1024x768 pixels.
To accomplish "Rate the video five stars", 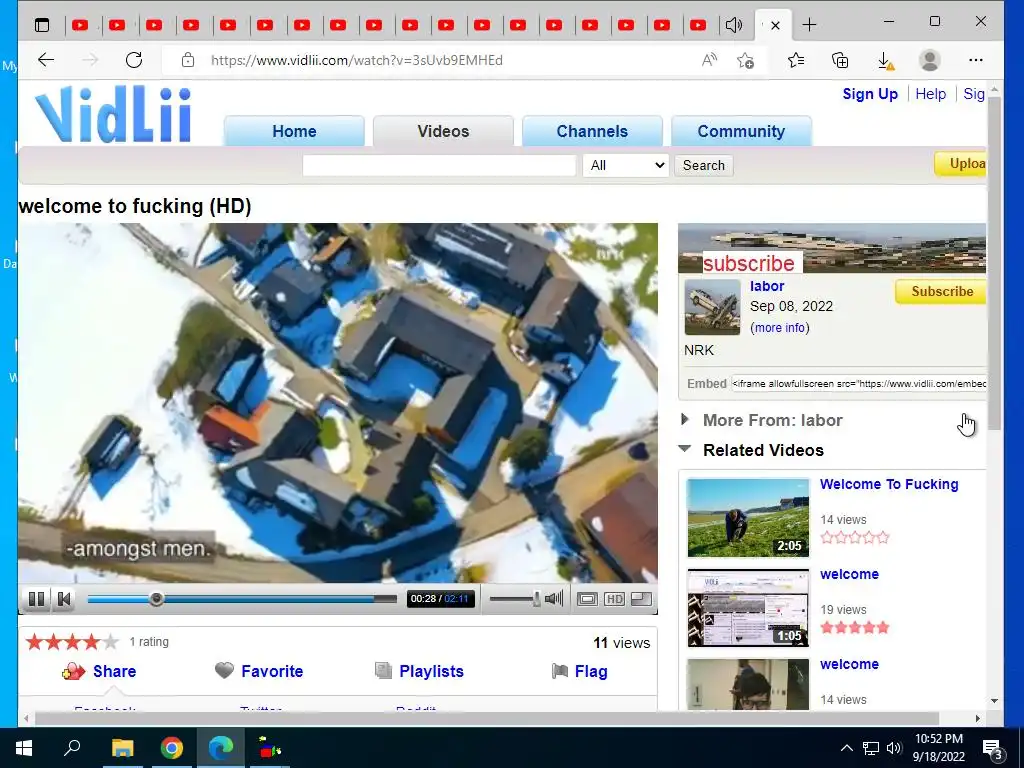I will coord(110,642).
